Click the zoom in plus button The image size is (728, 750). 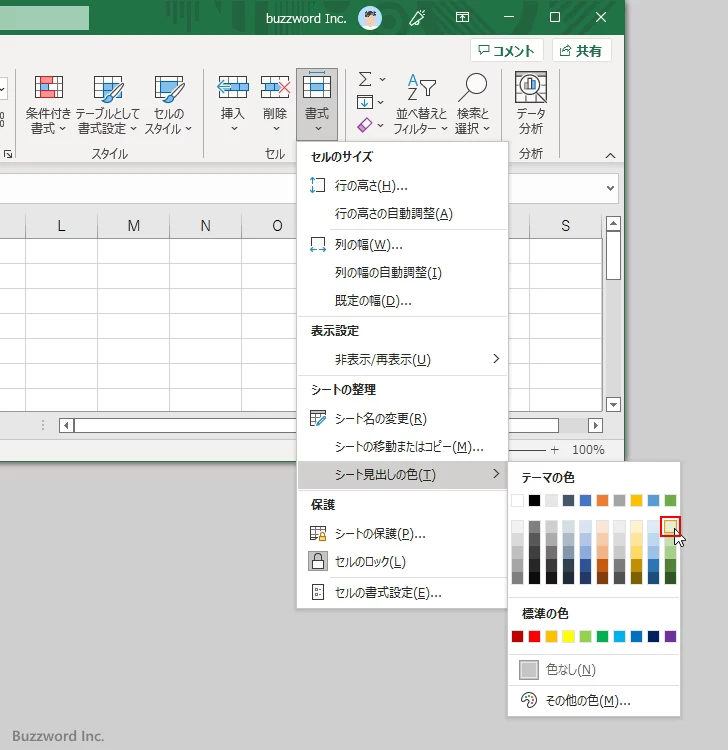tap(554, 450)
